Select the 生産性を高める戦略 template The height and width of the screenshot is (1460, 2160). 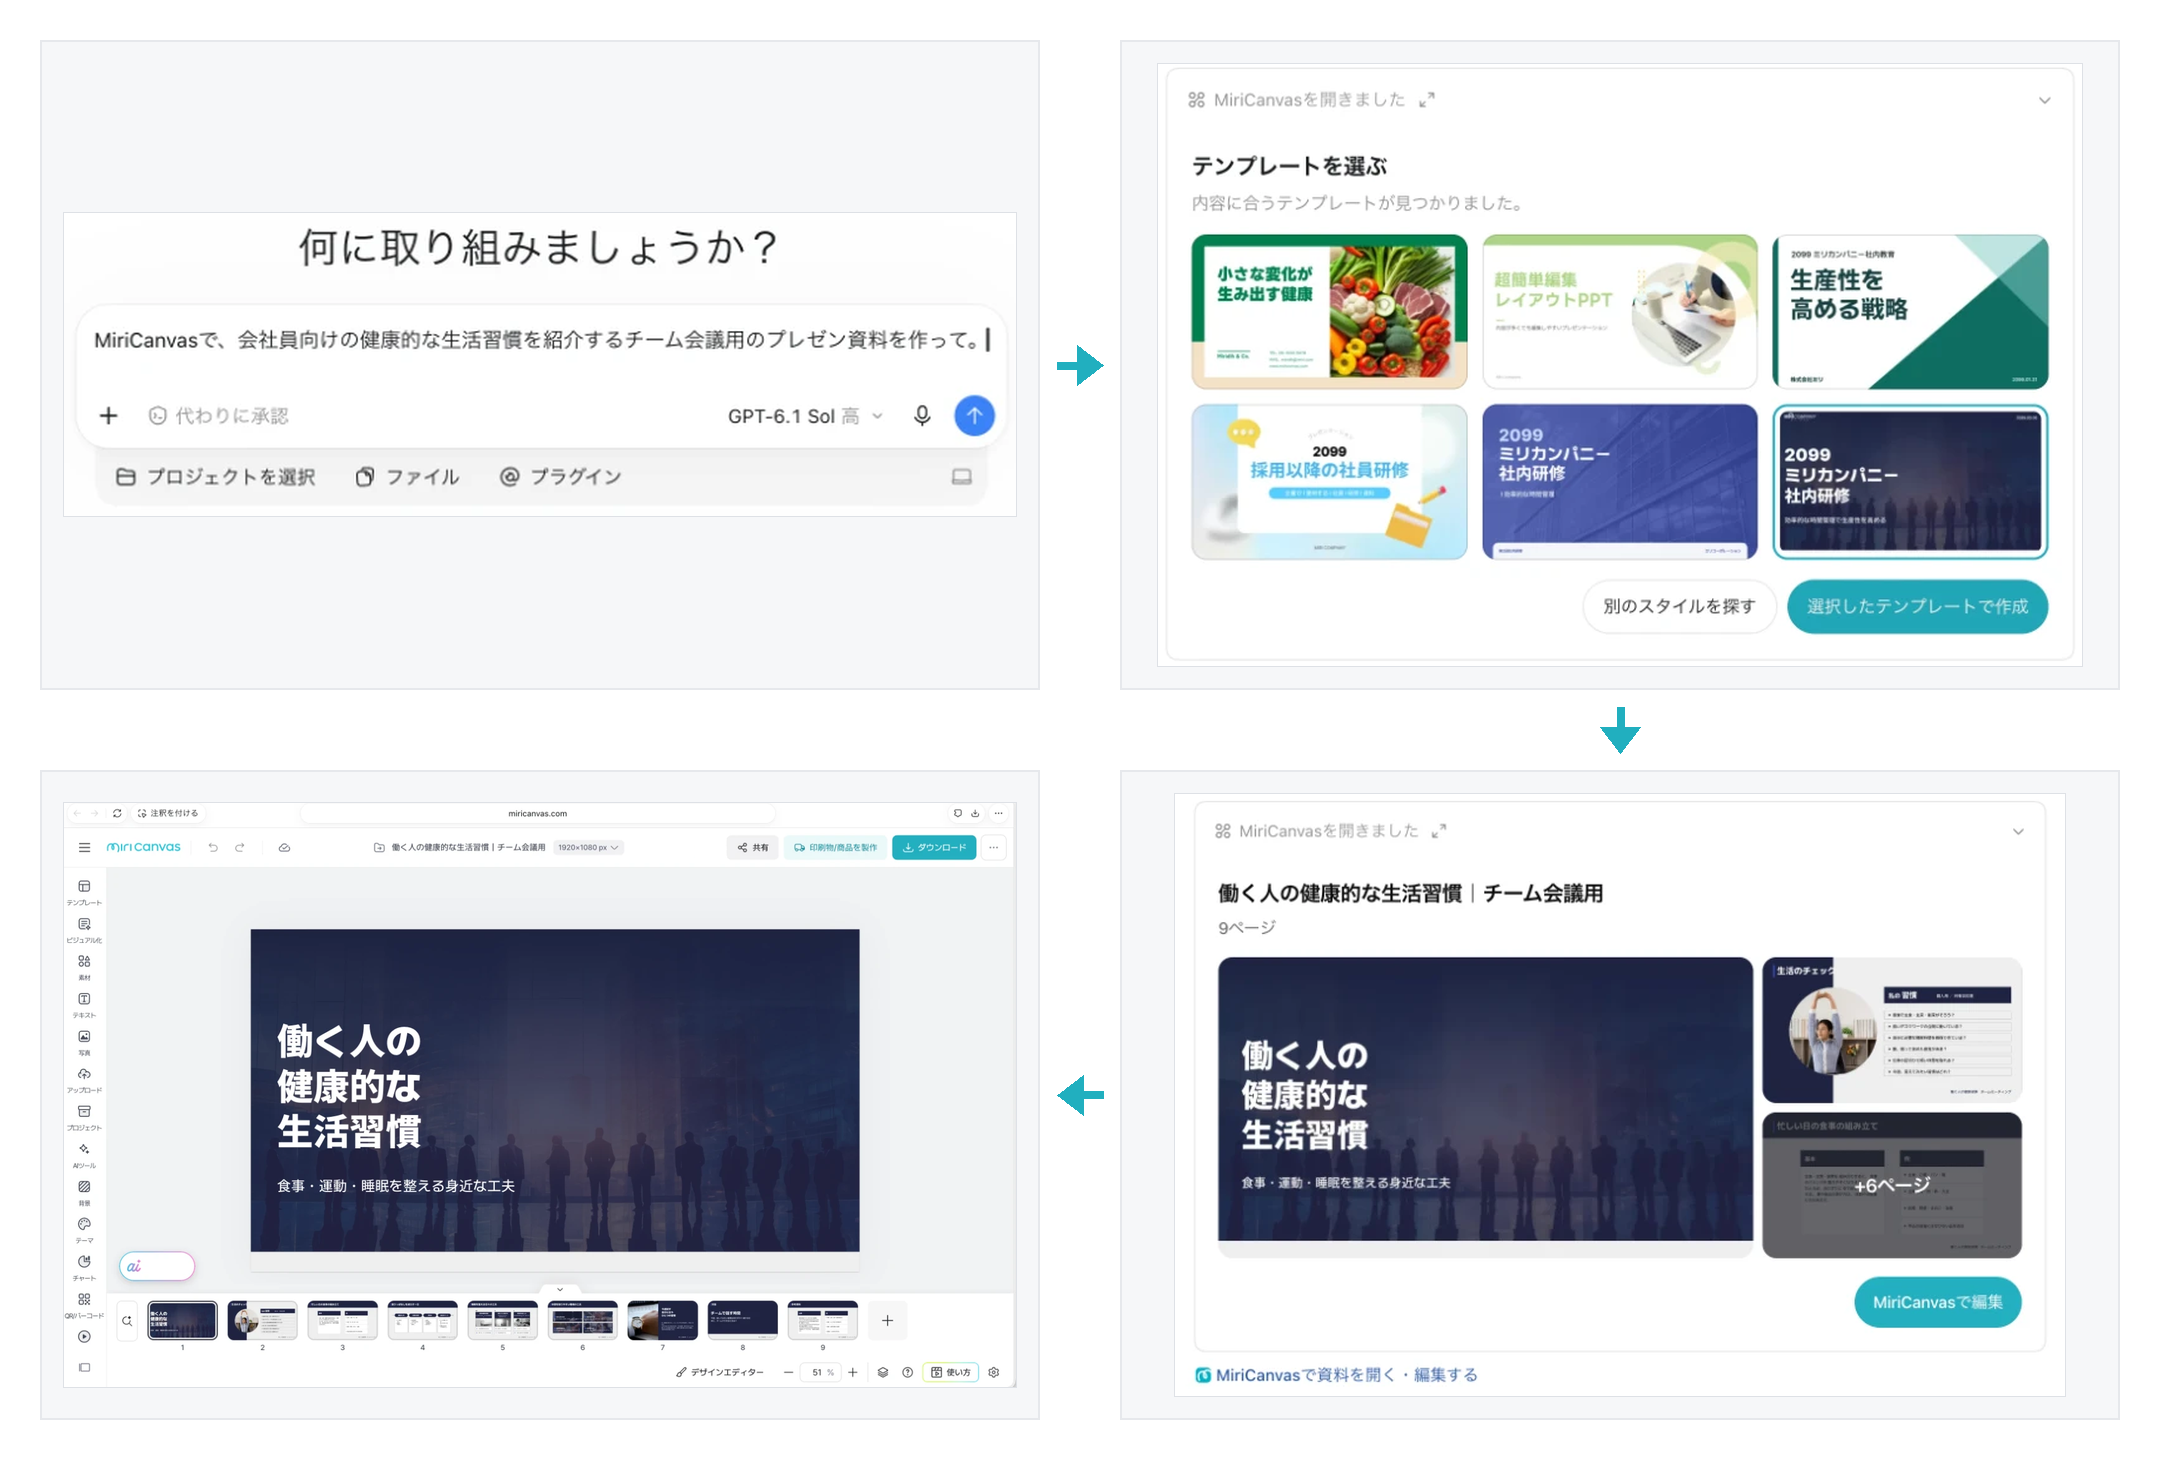[x=1910, y=312]
